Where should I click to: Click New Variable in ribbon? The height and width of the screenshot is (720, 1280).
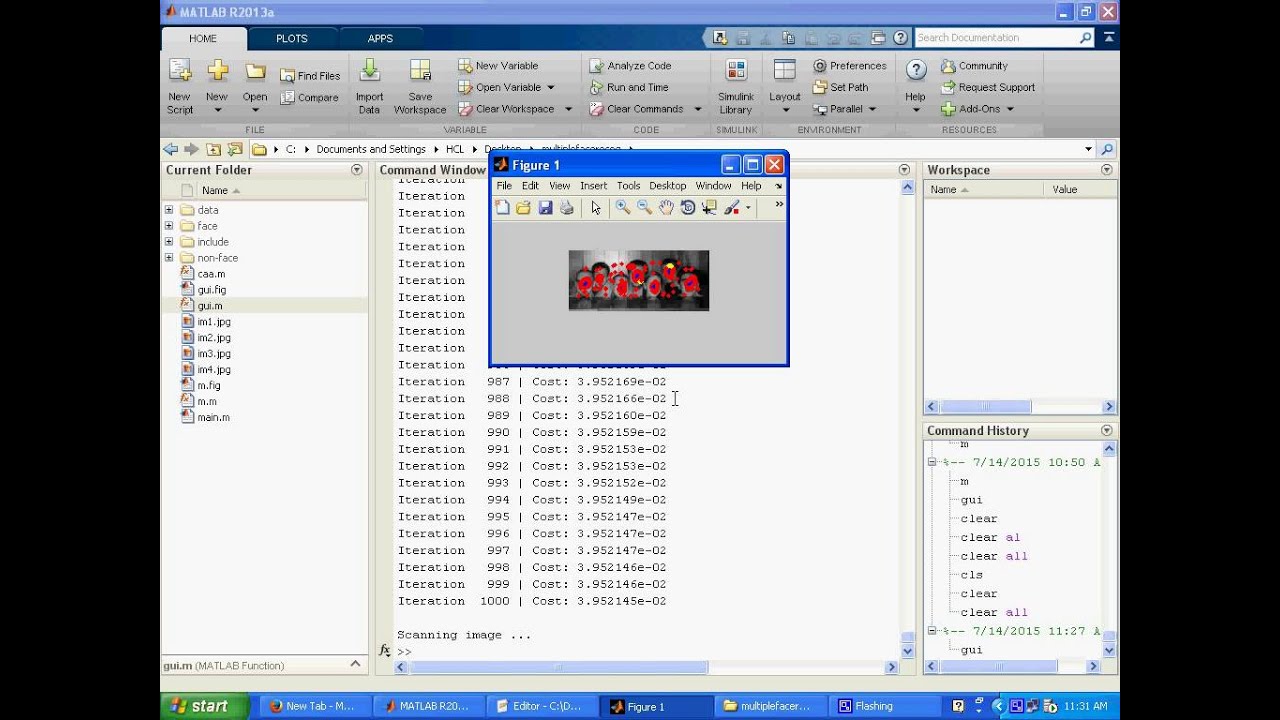click(498, 66)
